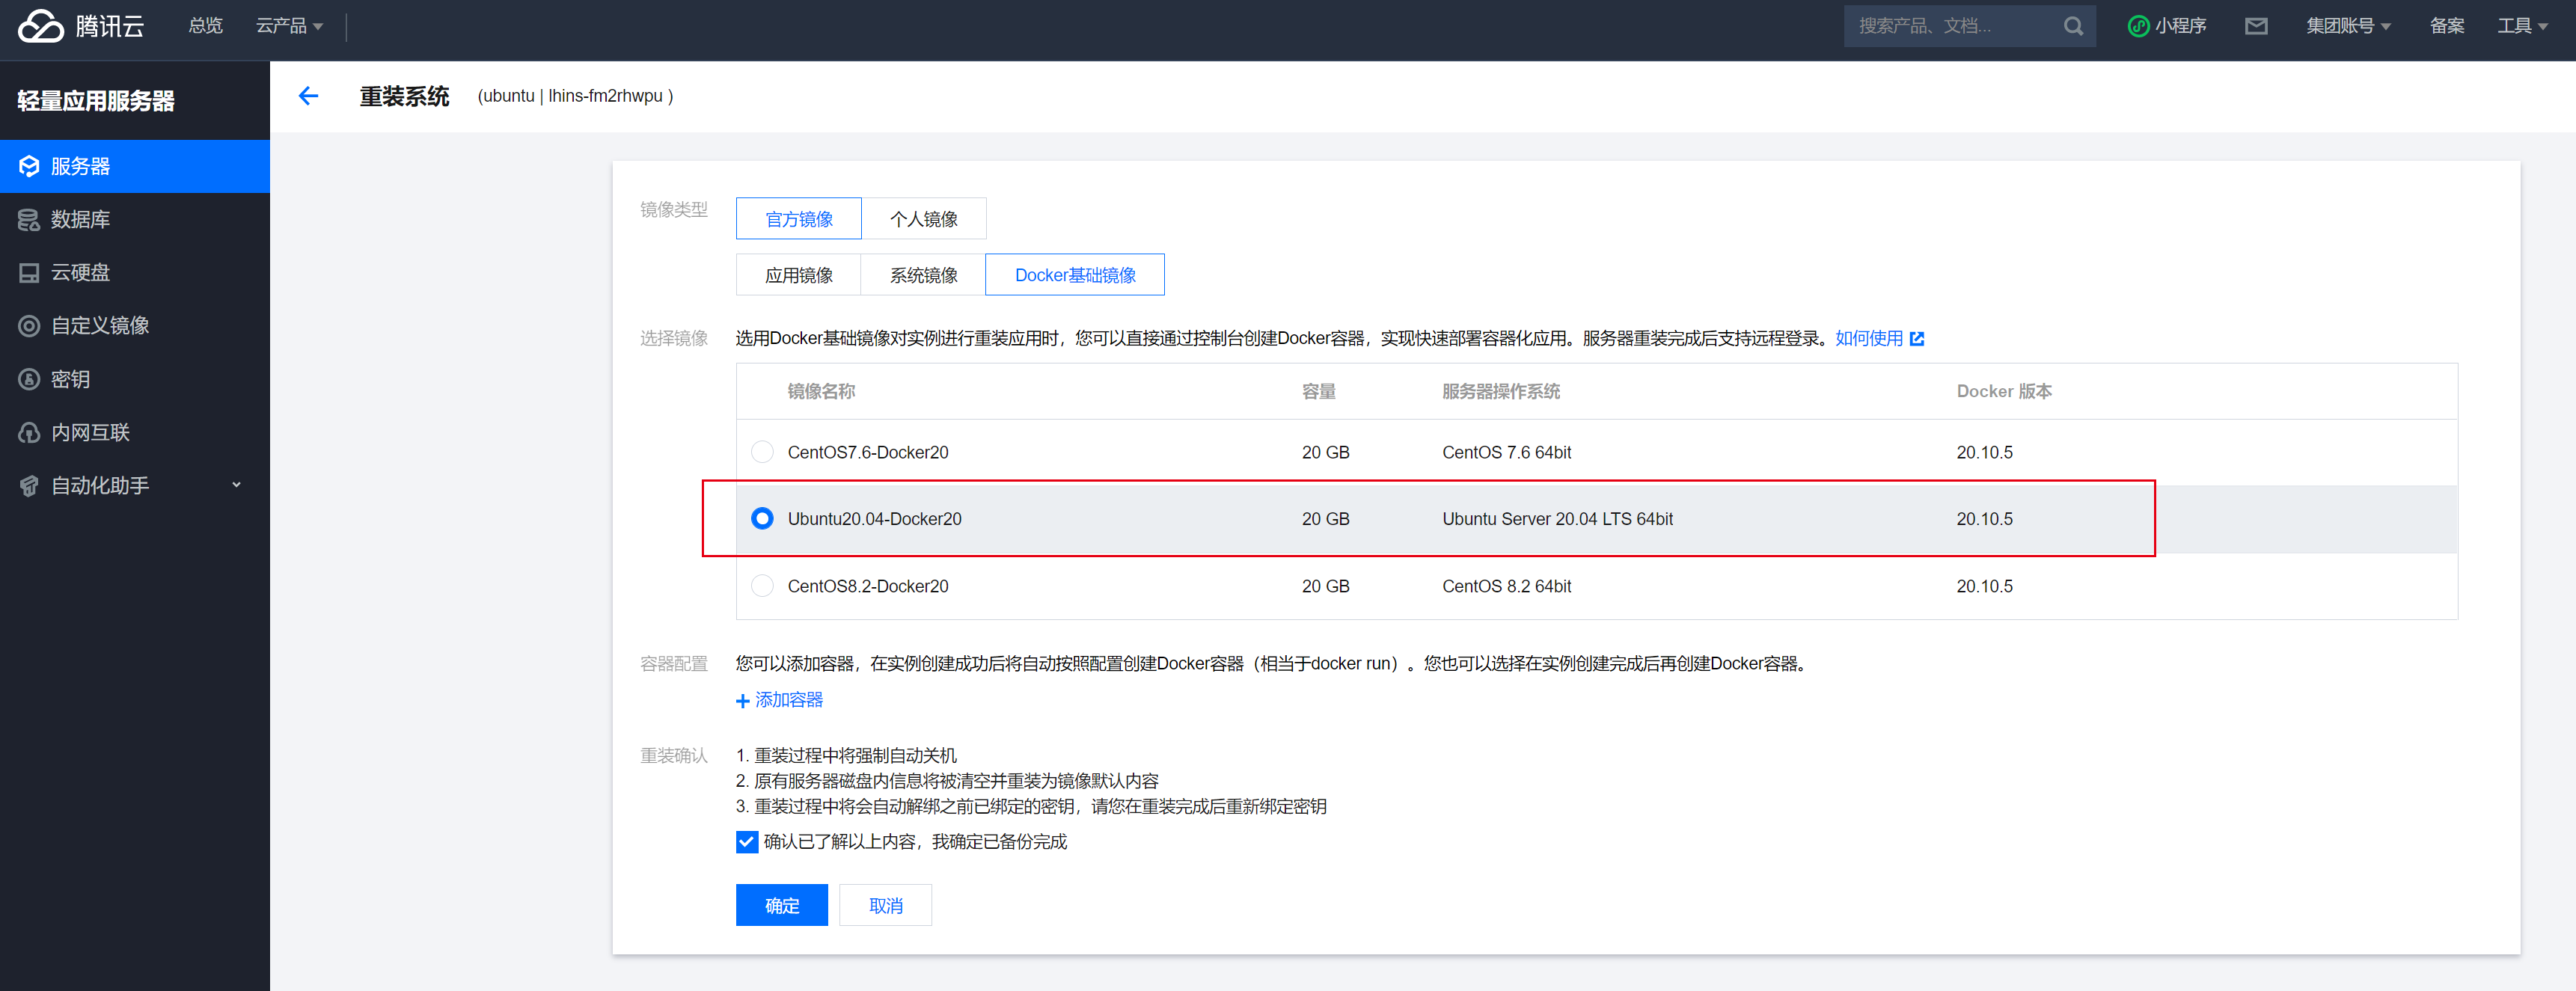The image size is (2576, 991).
Task: Click the plus icon beside 添加容器
Action: [743, 701]
